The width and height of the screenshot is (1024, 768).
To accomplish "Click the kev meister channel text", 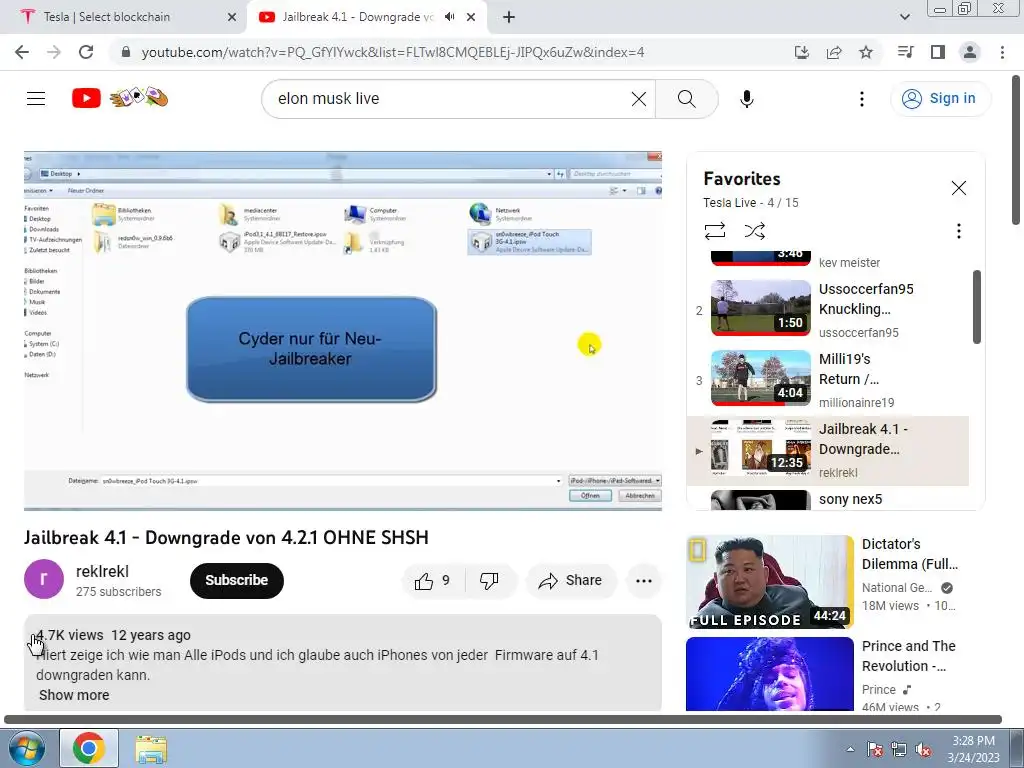I will click(849, 263).
